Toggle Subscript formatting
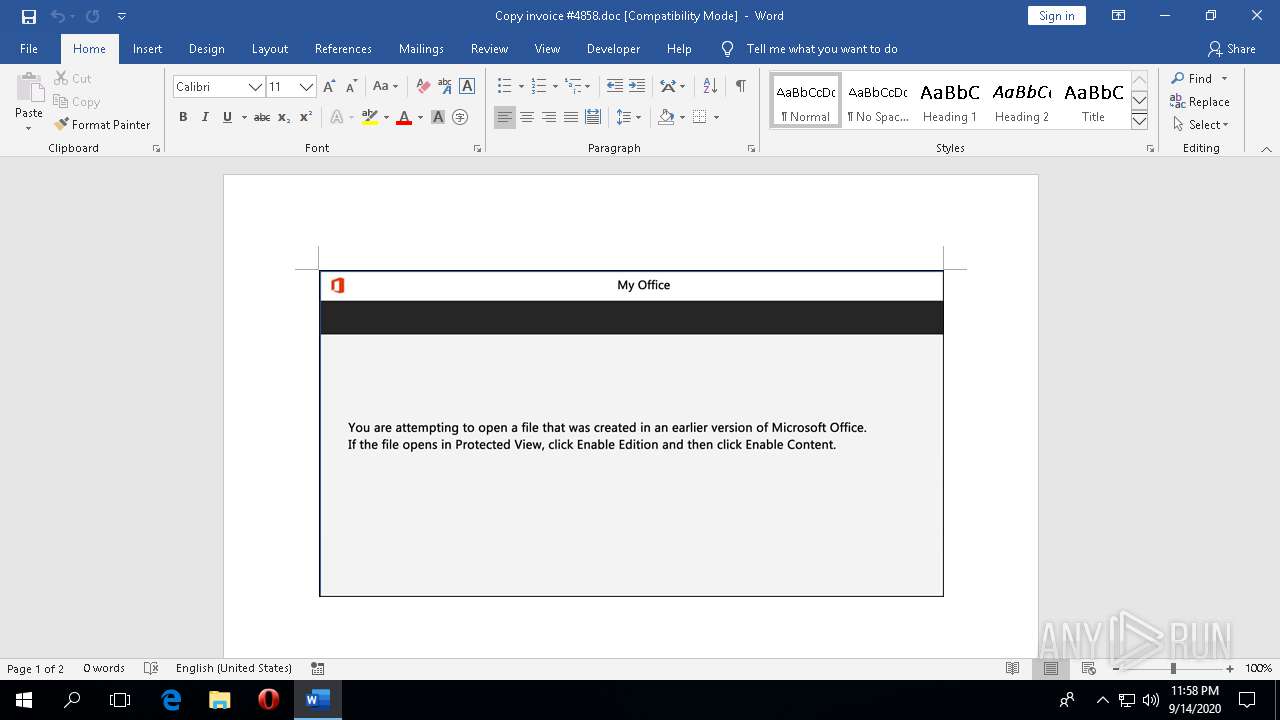Image resolution: width=1280 pixels, height=720 pixels. [284, 117]
